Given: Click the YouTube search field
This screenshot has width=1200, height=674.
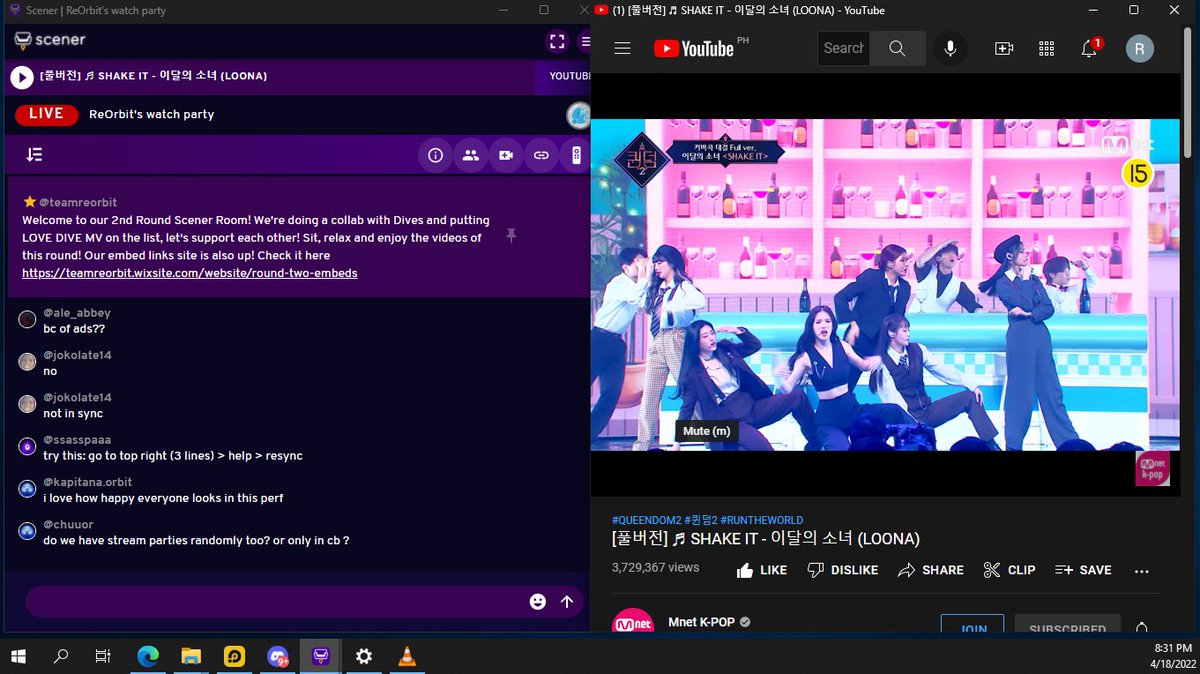Looking at the screenshot, I should 843,48.
